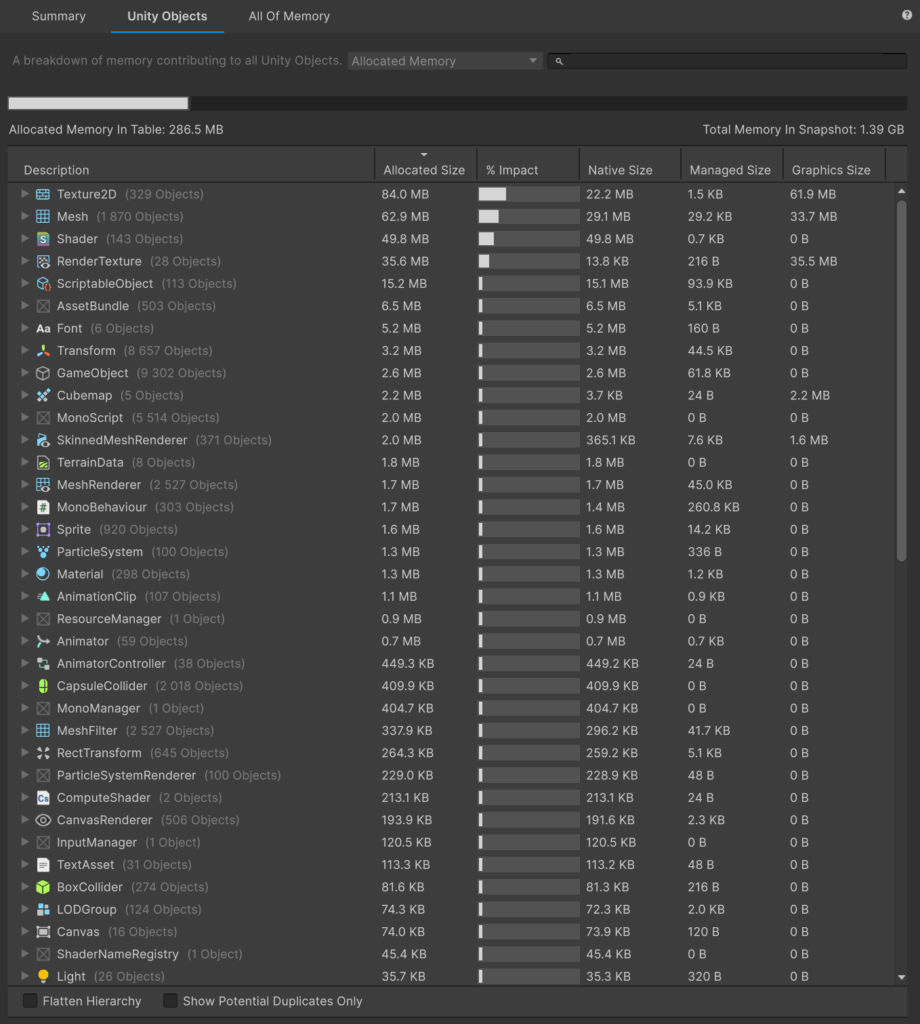Image resolution: width=920 pixels, height=1024 pixels.
Task: Click the Texture2D type icon
Action: pyautogui.click(x=43, y=194)
